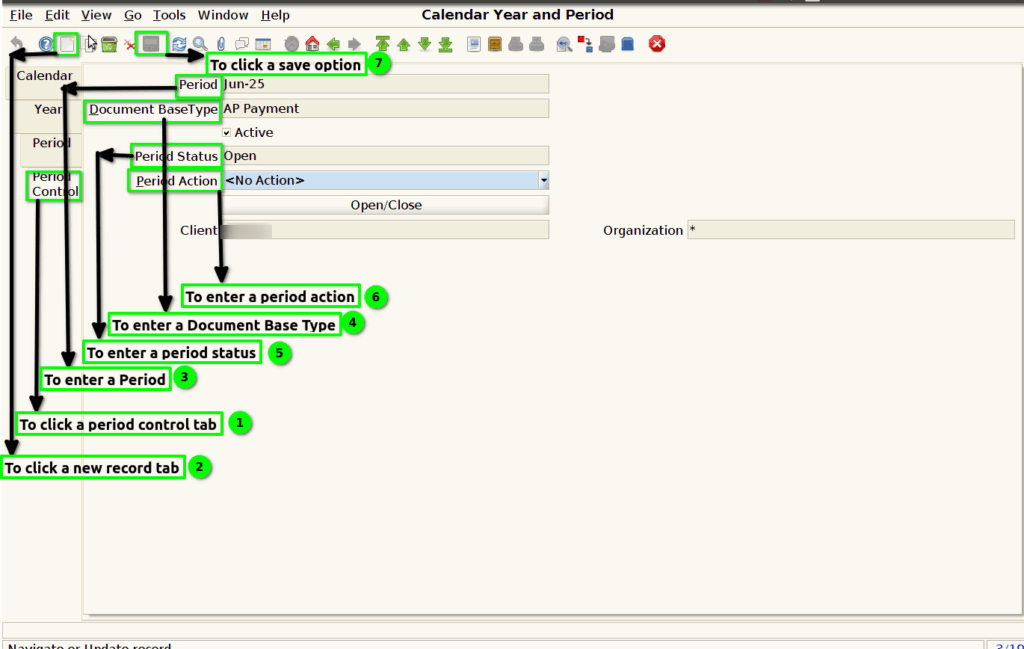Open the Help question mark icon
1024x649 pixels.
click(x=45, y=44)
